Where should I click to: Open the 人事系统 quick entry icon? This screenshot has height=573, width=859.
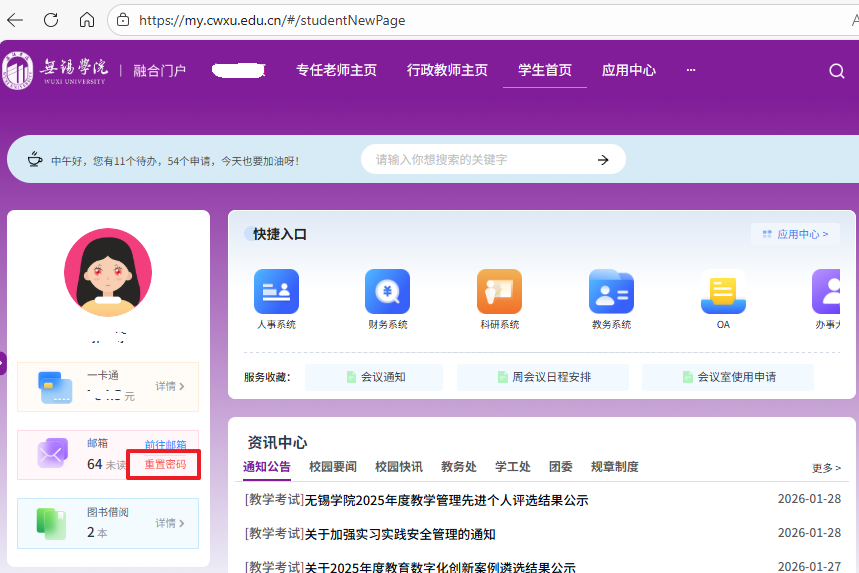click(x=276, y=292)
